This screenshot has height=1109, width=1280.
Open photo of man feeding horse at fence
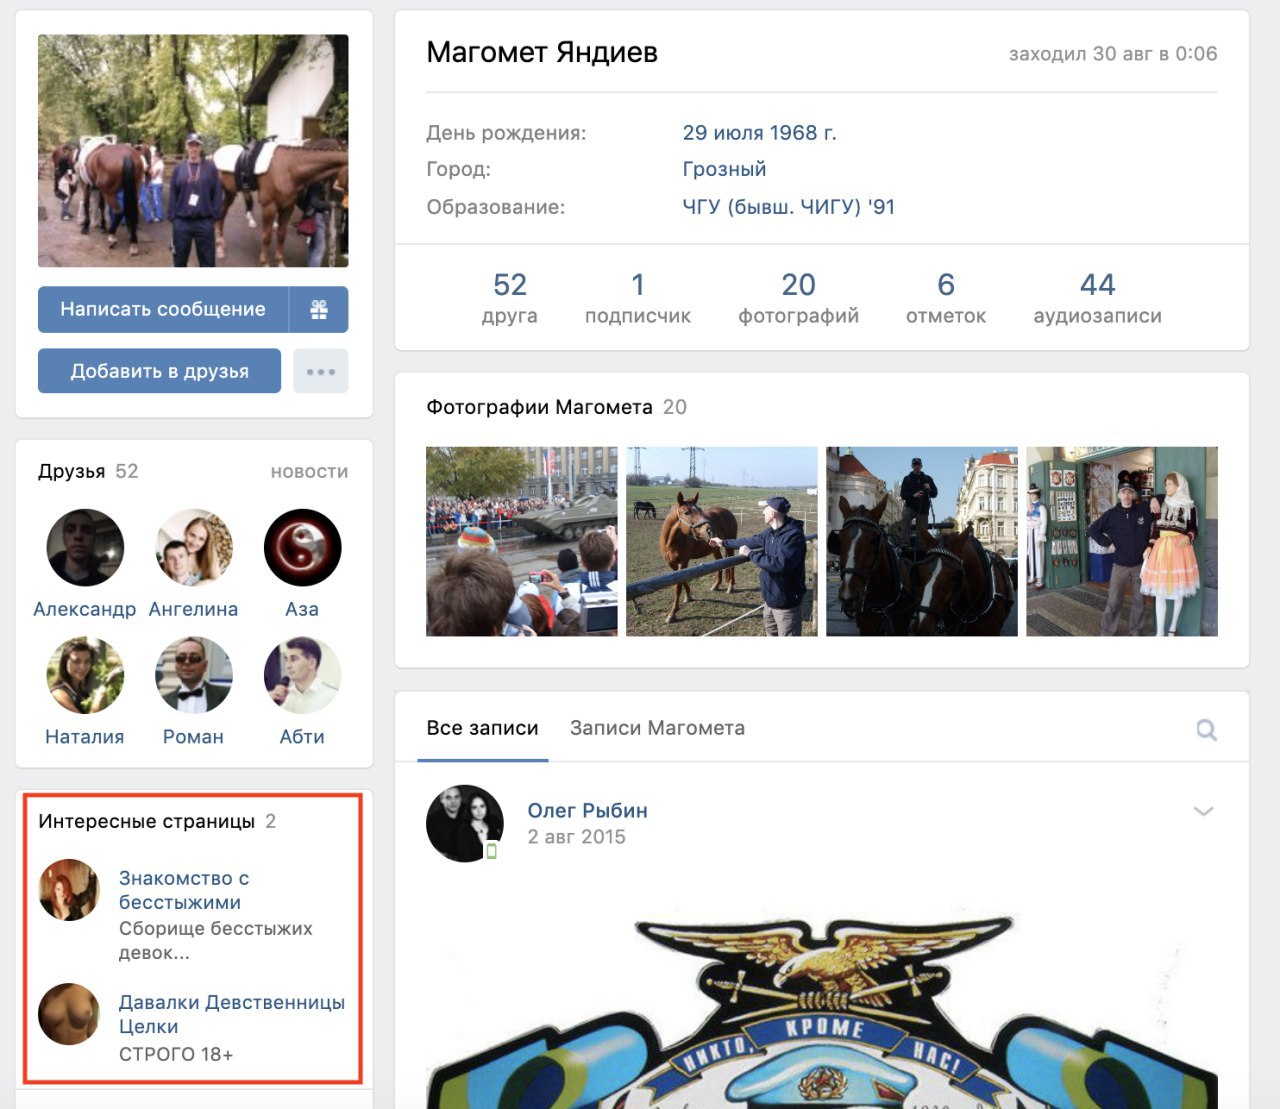pos(722,541)
